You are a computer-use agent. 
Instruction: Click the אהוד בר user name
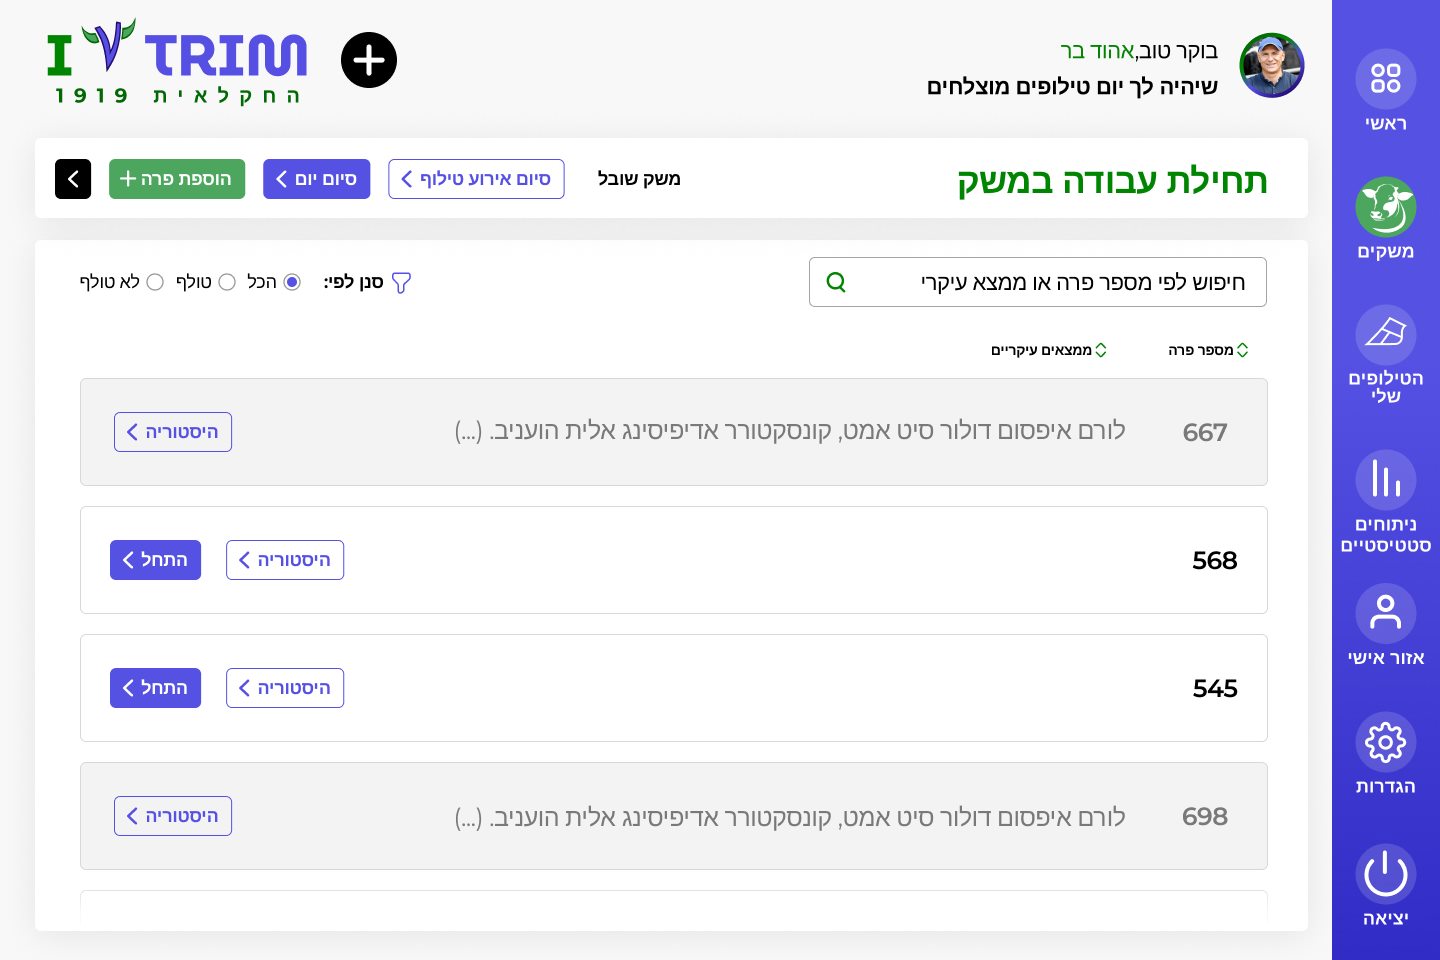pyautogui.click(x=1097, y=51)
